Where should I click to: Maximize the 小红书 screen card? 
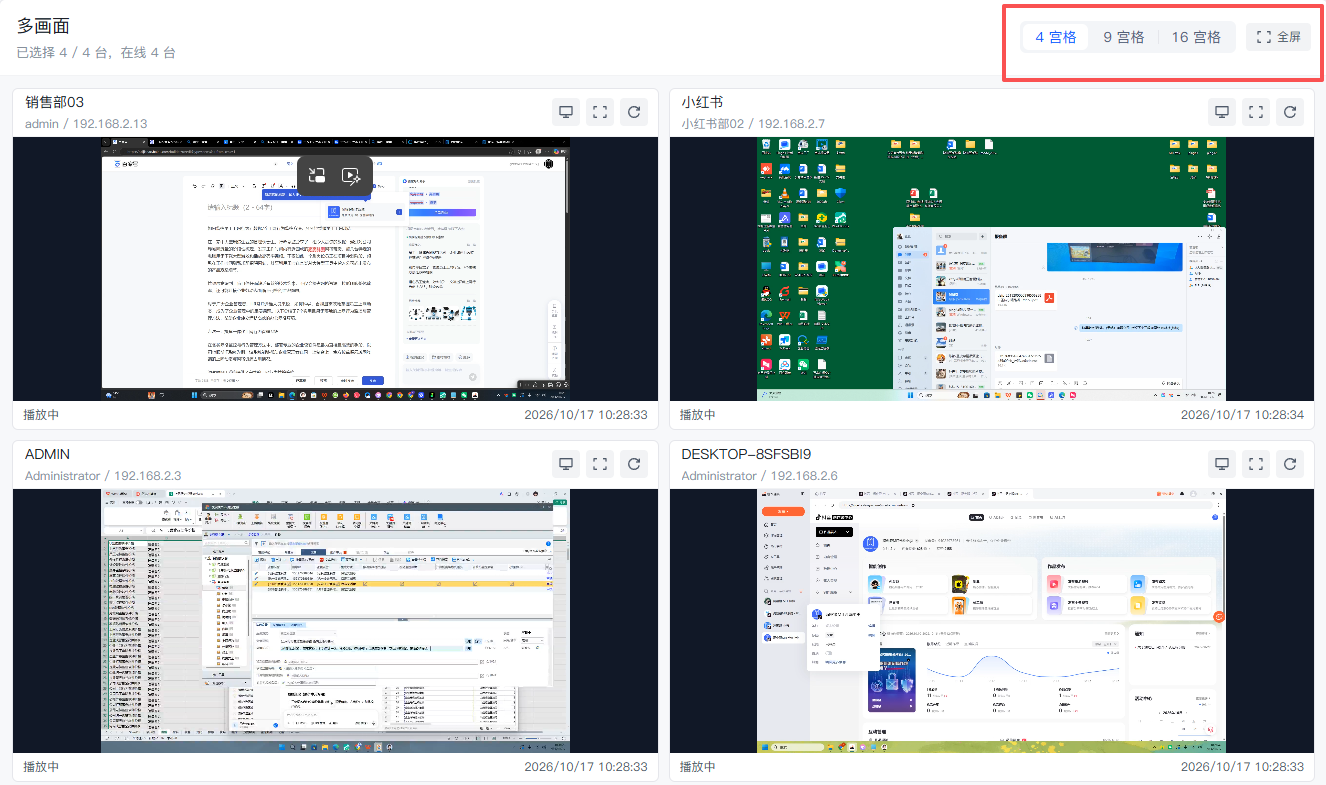1256,112
